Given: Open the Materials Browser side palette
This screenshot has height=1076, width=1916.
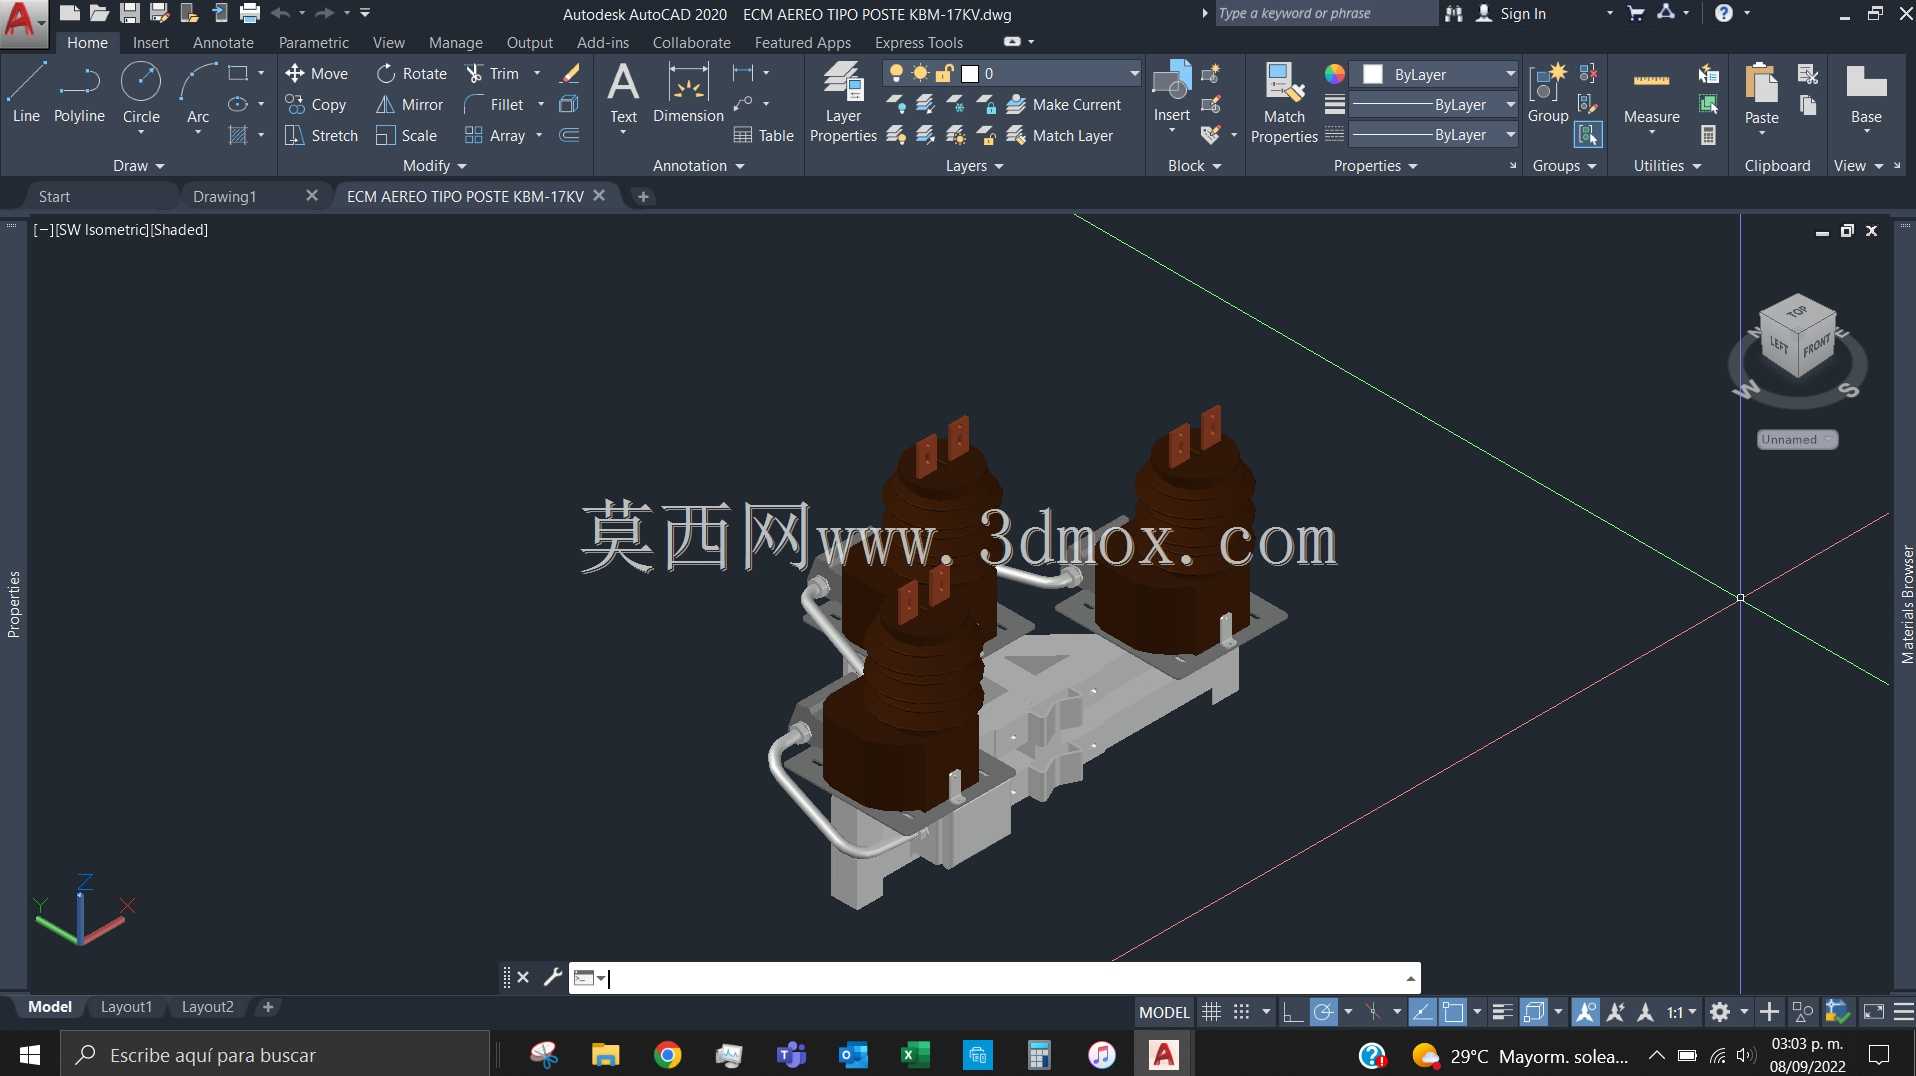Looking at the screenshot, I should tap(1907, 604).
